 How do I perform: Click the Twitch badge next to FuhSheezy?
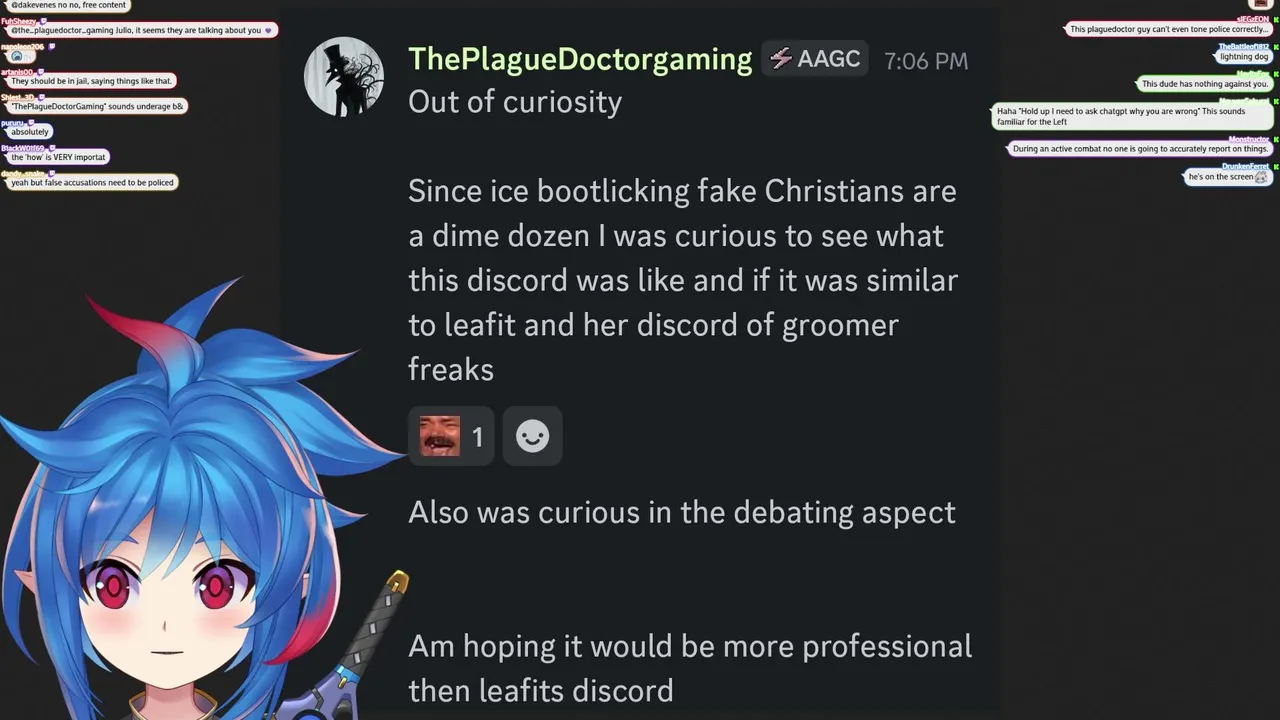click(43, 20)
